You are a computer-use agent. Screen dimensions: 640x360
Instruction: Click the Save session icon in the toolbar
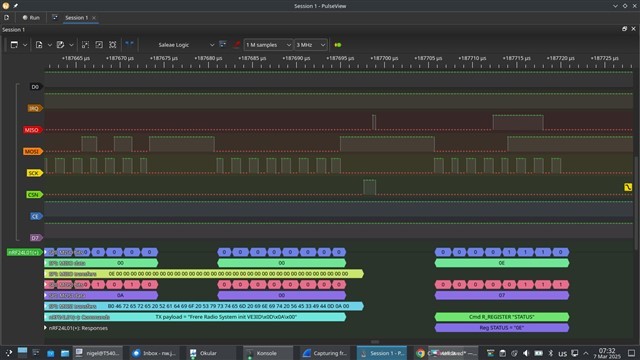[x=60, y=44]
